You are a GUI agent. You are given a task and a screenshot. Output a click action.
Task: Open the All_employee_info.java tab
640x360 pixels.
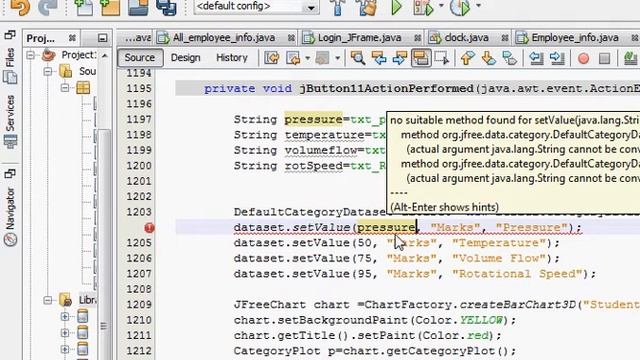(224, 38)
